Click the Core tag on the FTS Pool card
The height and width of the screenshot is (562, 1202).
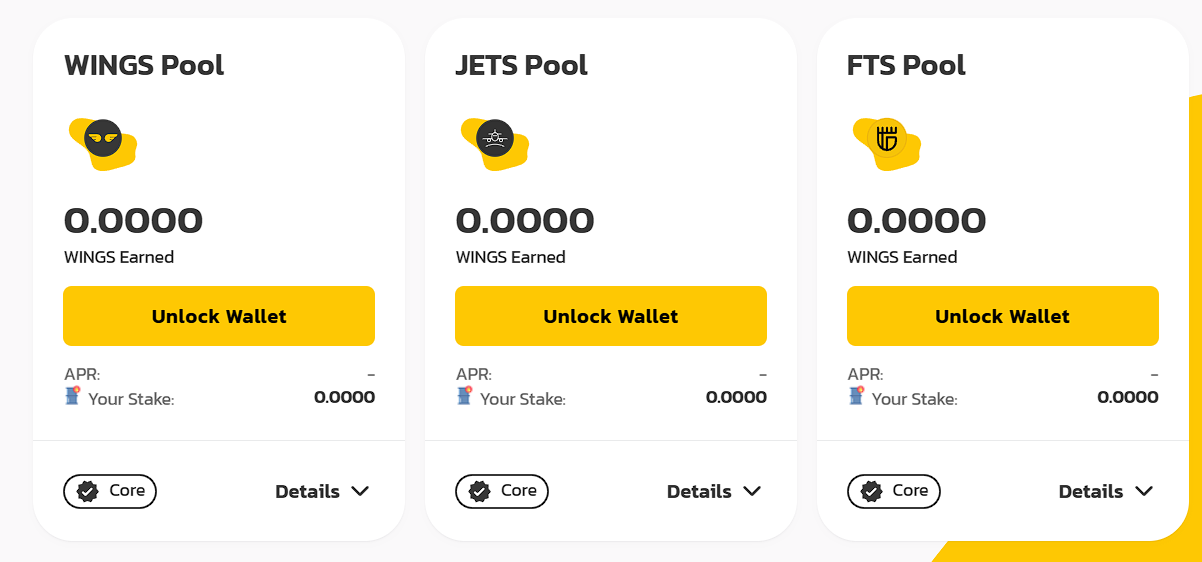894,491
